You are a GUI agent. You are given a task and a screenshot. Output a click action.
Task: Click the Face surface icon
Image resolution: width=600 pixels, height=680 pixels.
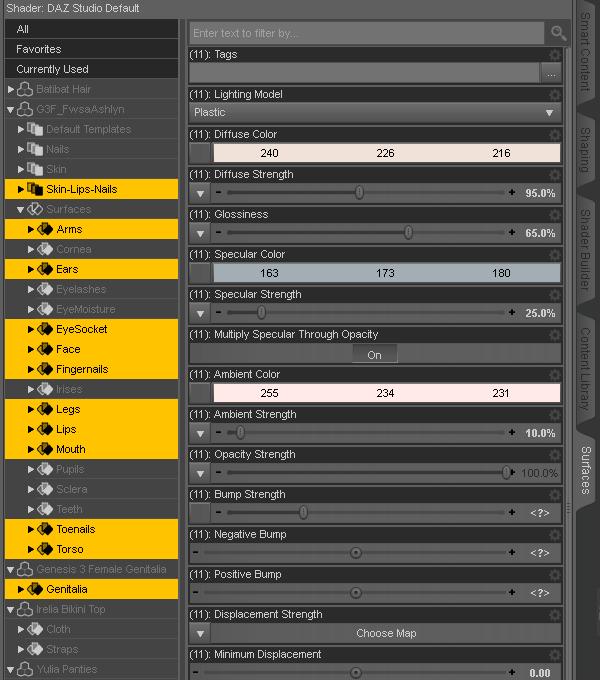tap(45, 349)
